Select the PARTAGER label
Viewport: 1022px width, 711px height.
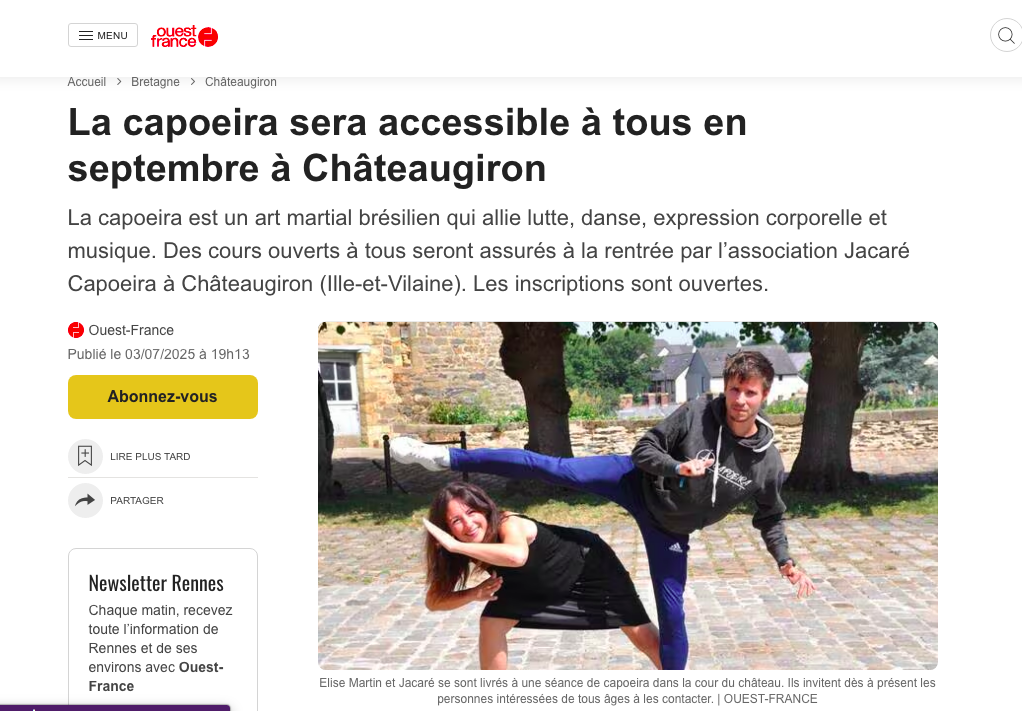click(137, 501)
